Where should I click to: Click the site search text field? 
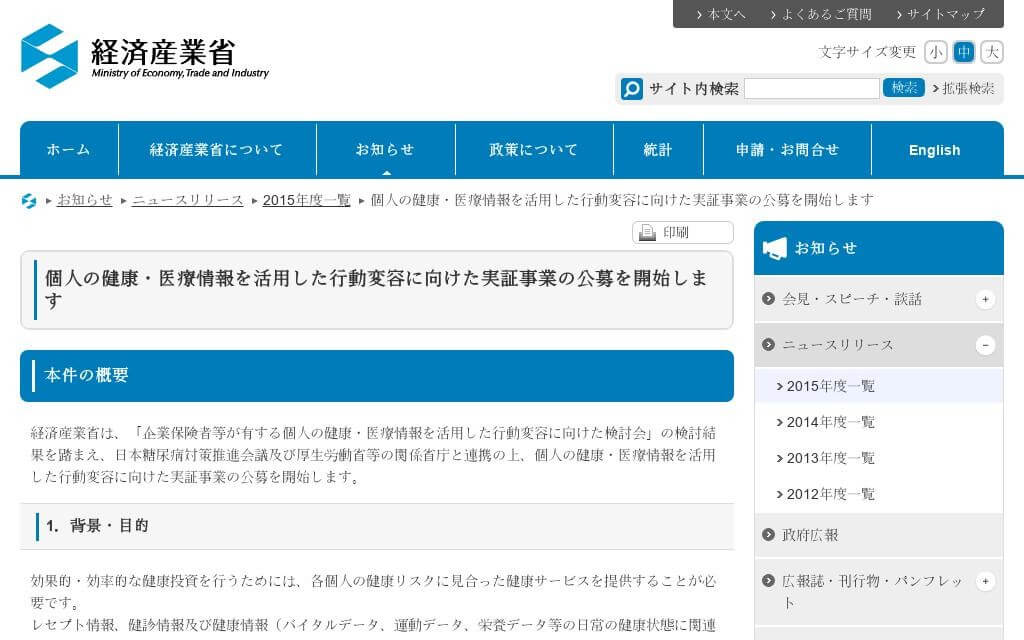coord(811,89)
